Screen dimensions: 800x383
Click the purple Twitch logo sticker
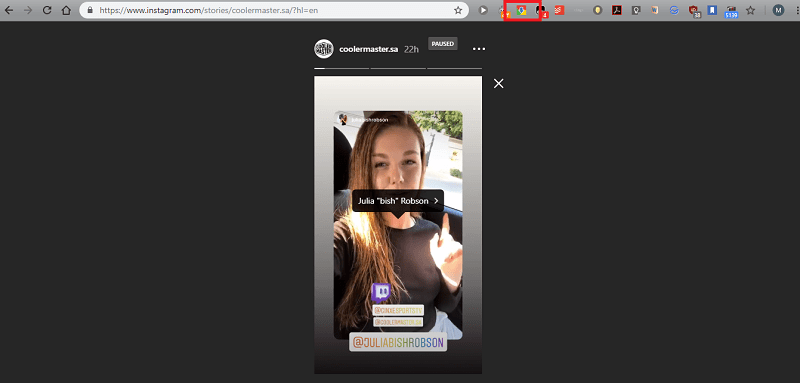381,293
